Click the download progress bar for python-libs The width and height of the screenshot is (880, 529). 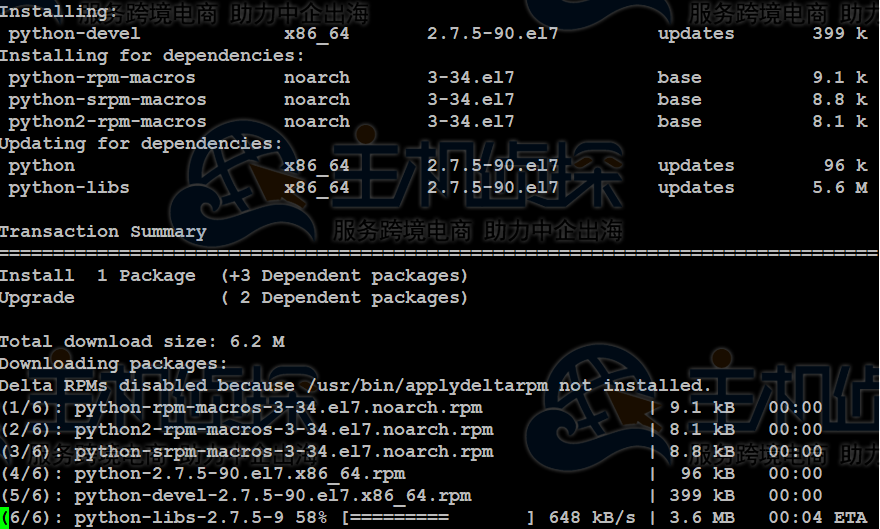pos(438,518)
